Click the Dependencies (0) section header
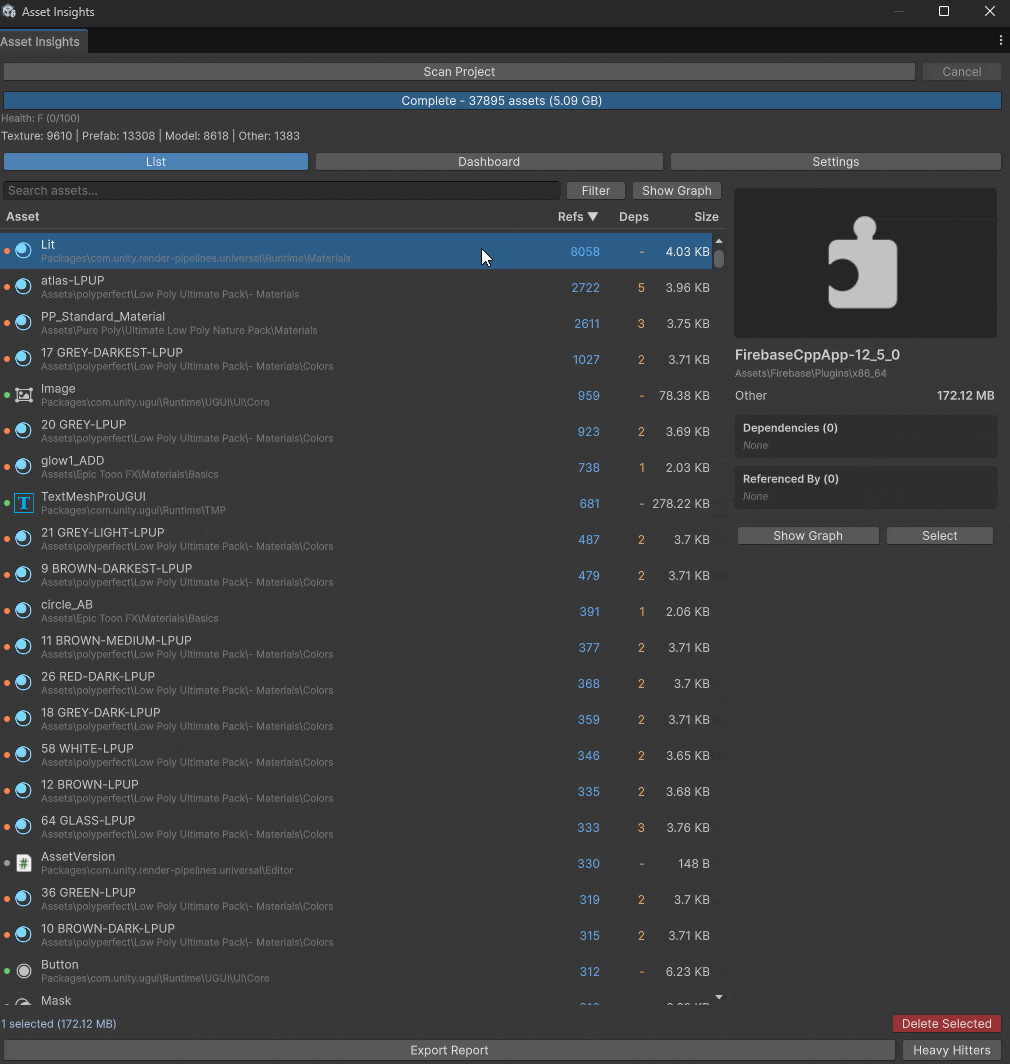The image size is (1010, 1064). tap(790, 428)
